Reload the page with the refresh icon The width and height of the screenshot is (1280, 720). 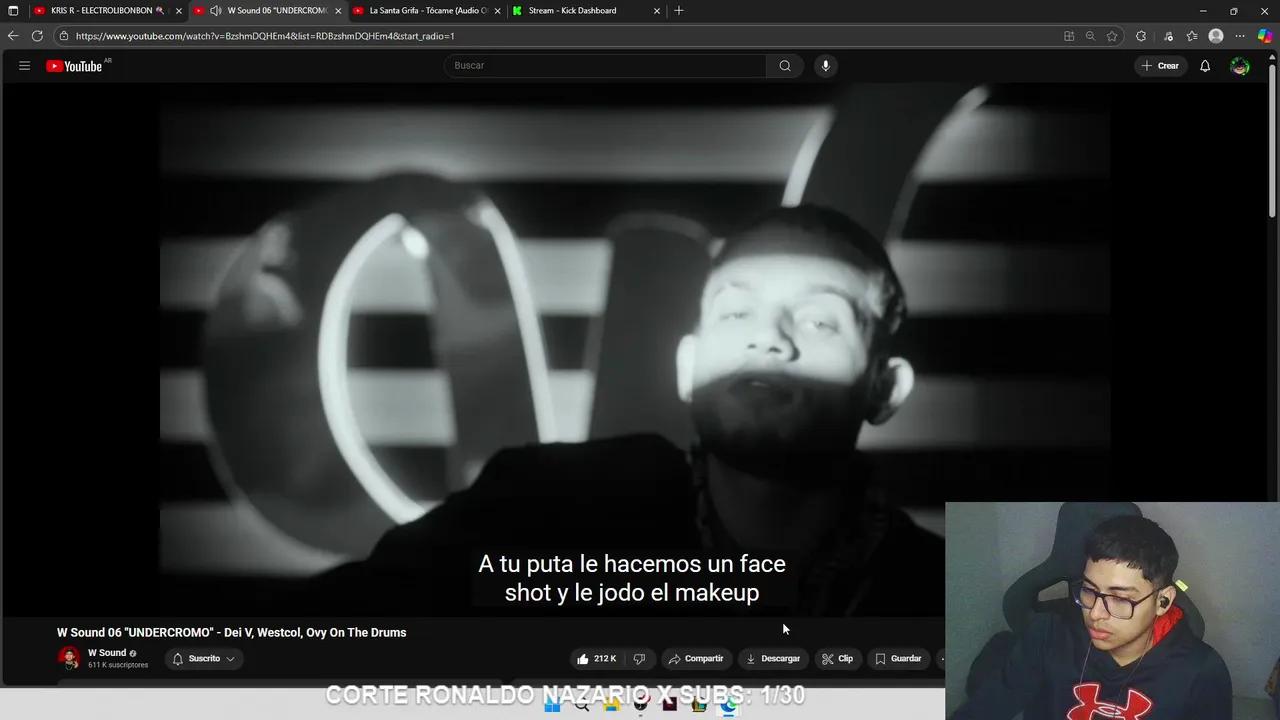click(x=37, y=36)
